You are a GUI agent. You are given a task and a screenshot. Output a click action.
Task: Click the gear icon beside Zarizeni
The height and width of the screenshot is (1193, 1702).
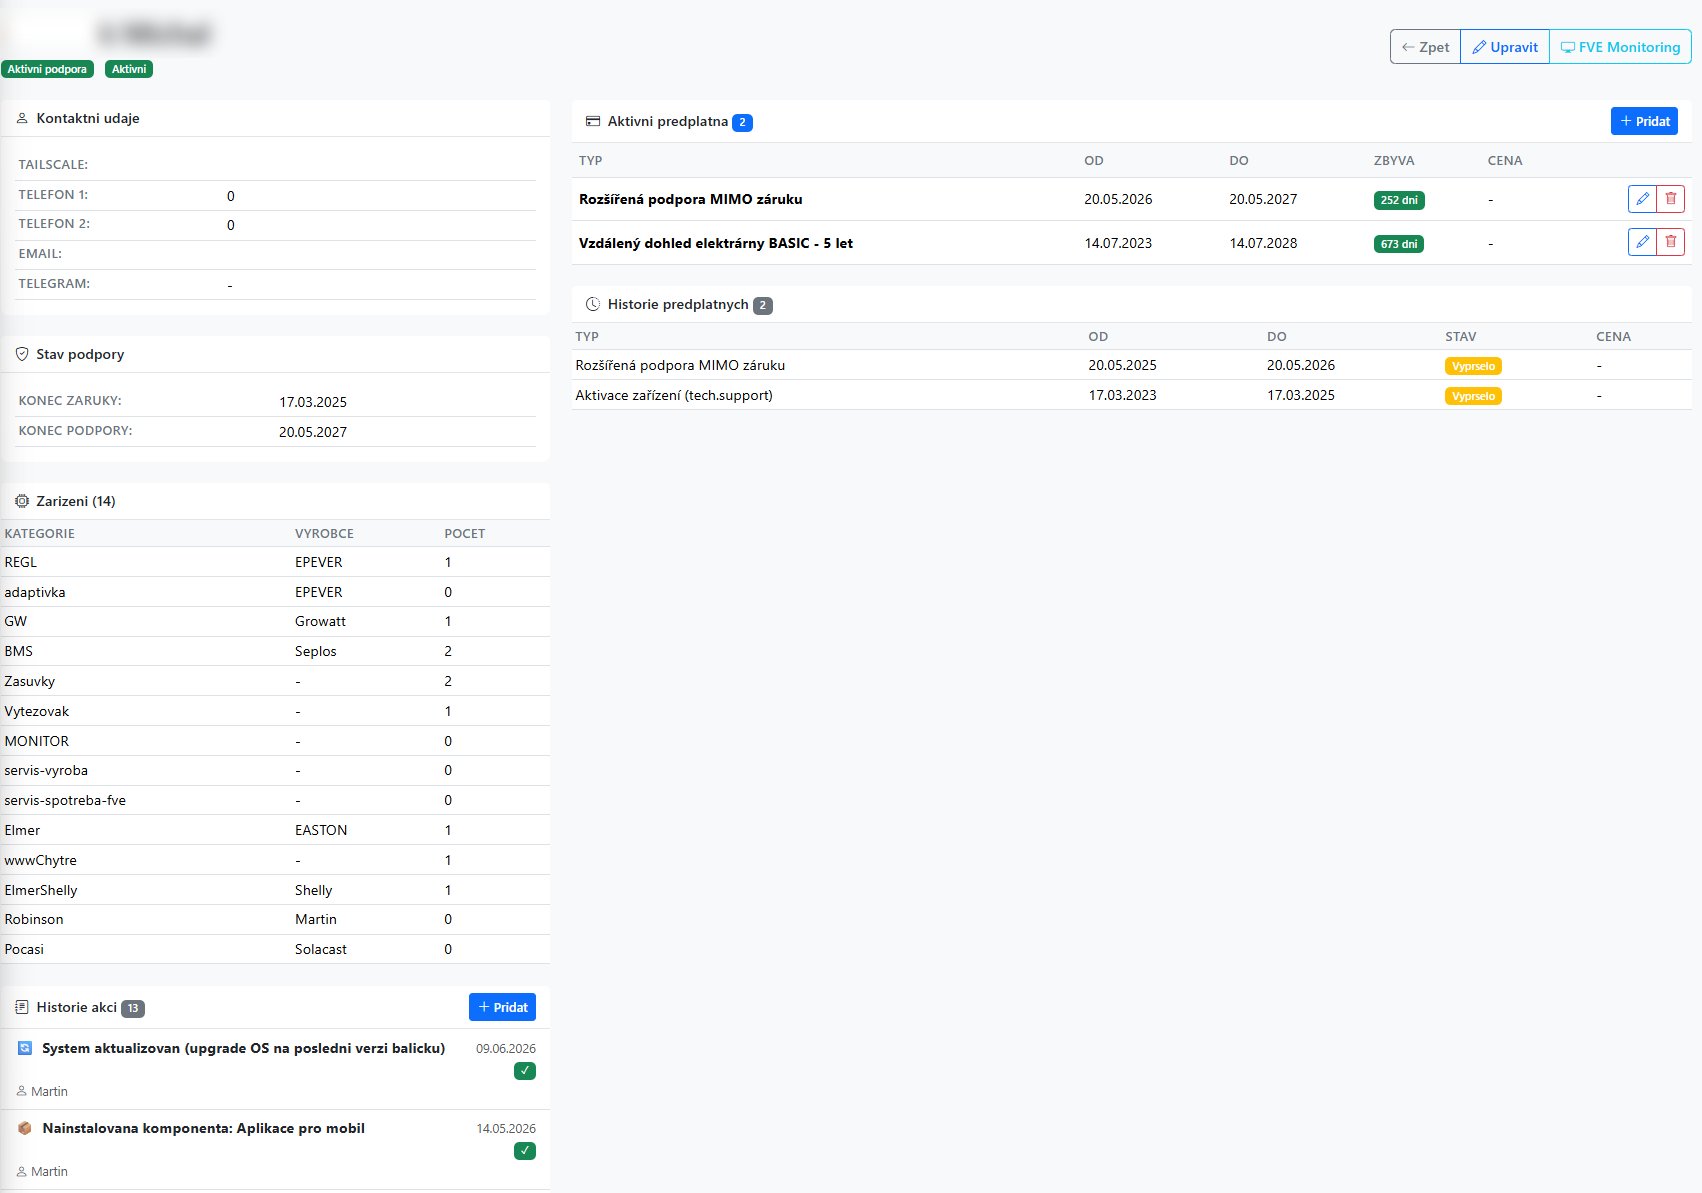[x=22, y=501]
